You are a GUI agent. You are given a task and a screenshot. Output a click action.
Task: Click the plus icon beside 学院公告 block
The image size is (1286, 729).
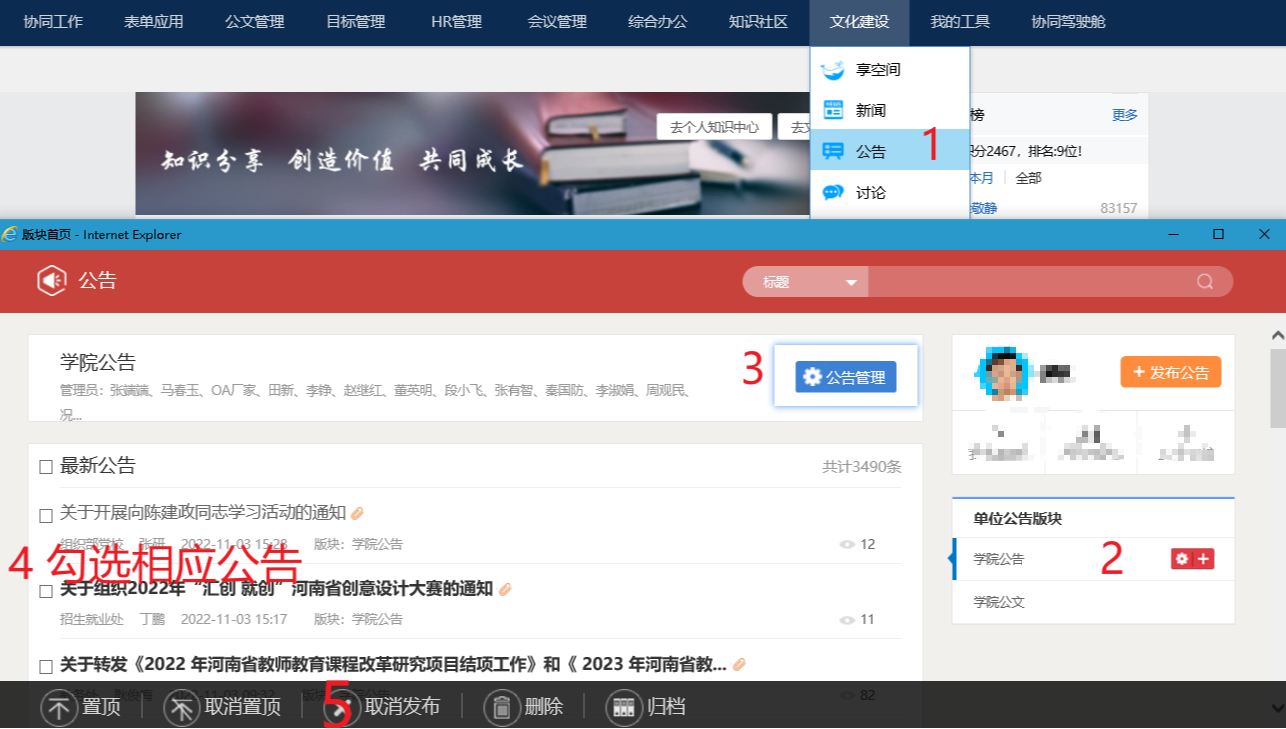[x=1203, y=559]
